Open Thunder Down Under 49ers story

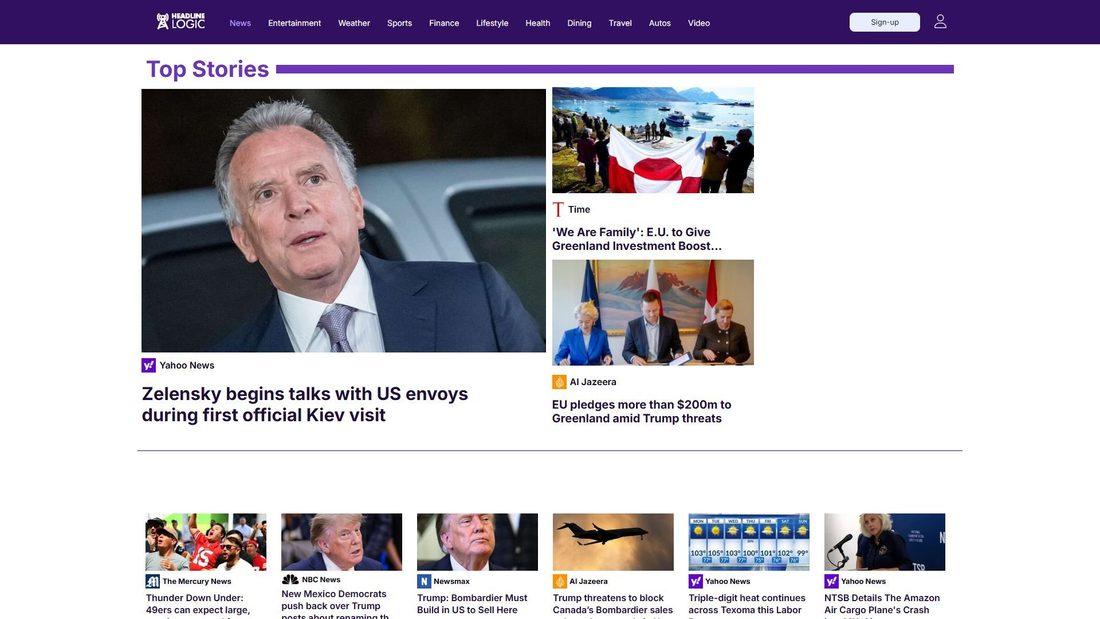198,605
